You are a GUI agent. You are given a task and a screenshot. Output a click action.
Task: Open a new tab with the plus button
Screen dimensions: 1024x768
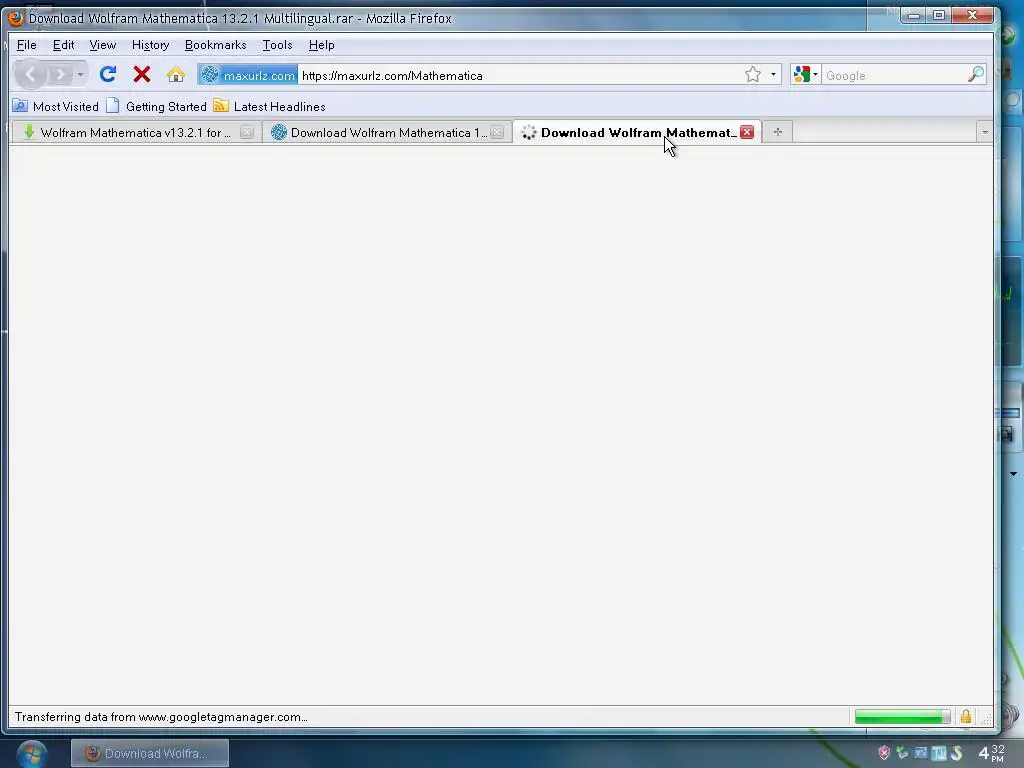(777, 132)
